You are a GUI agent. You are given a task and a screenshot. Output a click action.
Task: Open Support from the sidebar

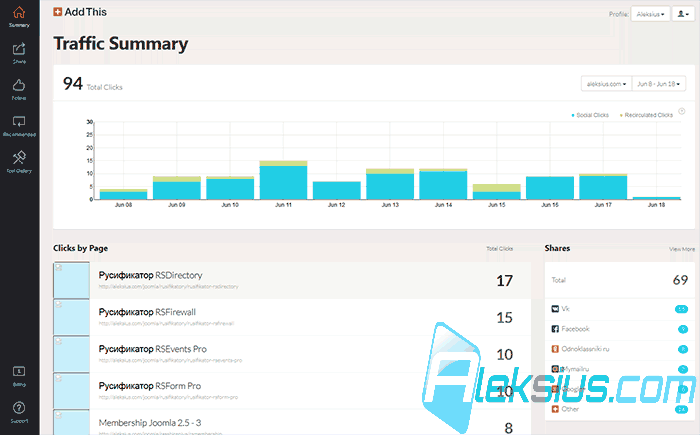[19, 413]
